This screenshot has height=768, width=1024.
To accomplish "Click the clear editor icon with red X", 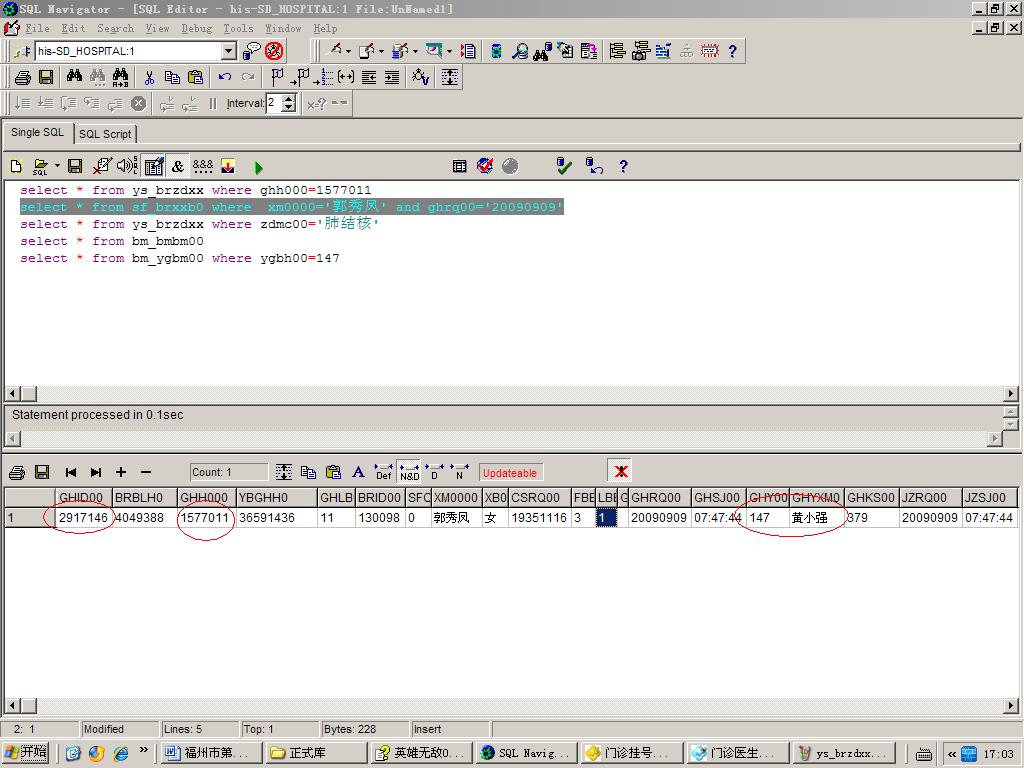I will (102, 167).
